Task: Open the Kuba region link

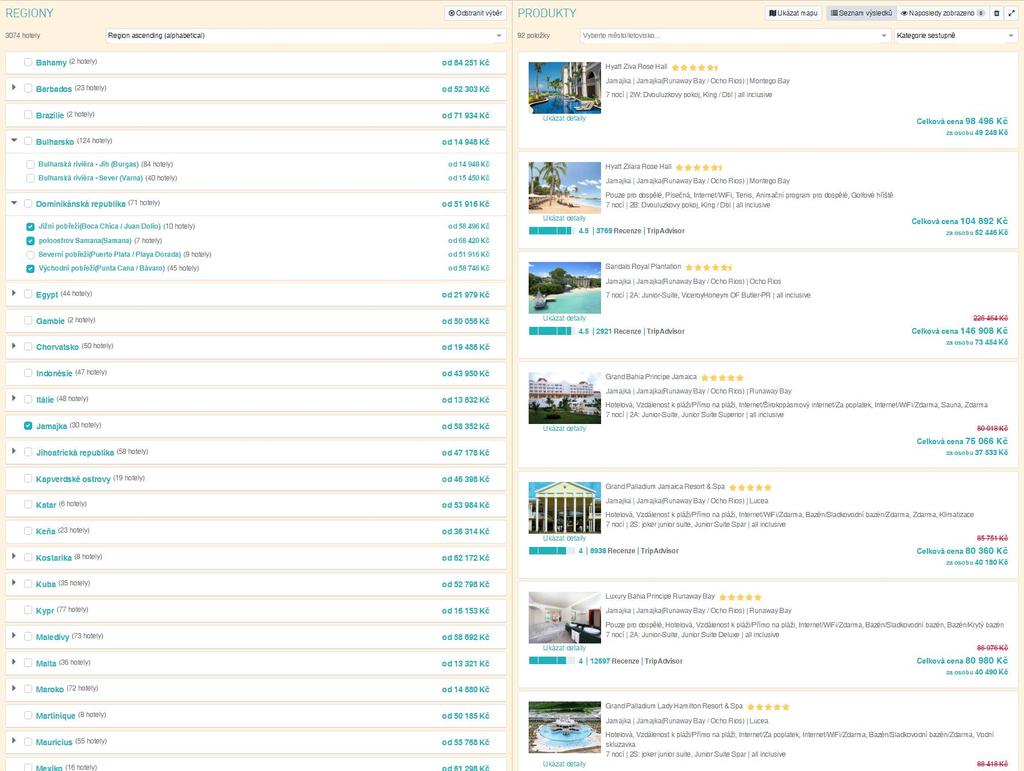Action: (x=46, y=584)
